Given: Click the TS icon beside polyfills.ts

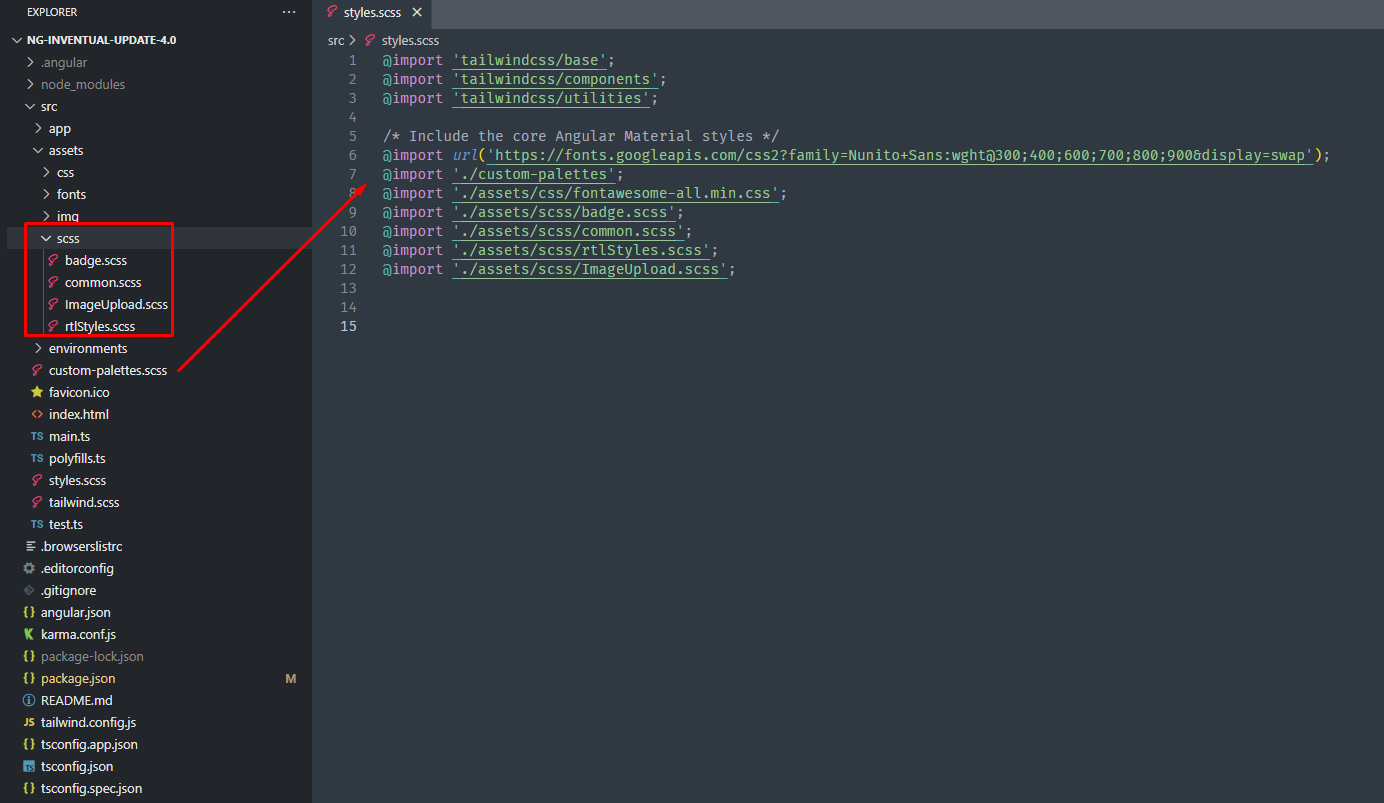Looking at the screenshot, I should coord(38,458).
